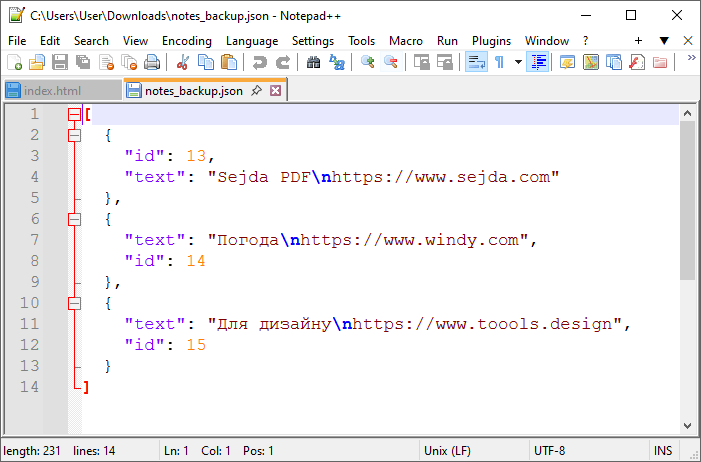Click the vertical scrollbar thumb

tap(687, 200)
